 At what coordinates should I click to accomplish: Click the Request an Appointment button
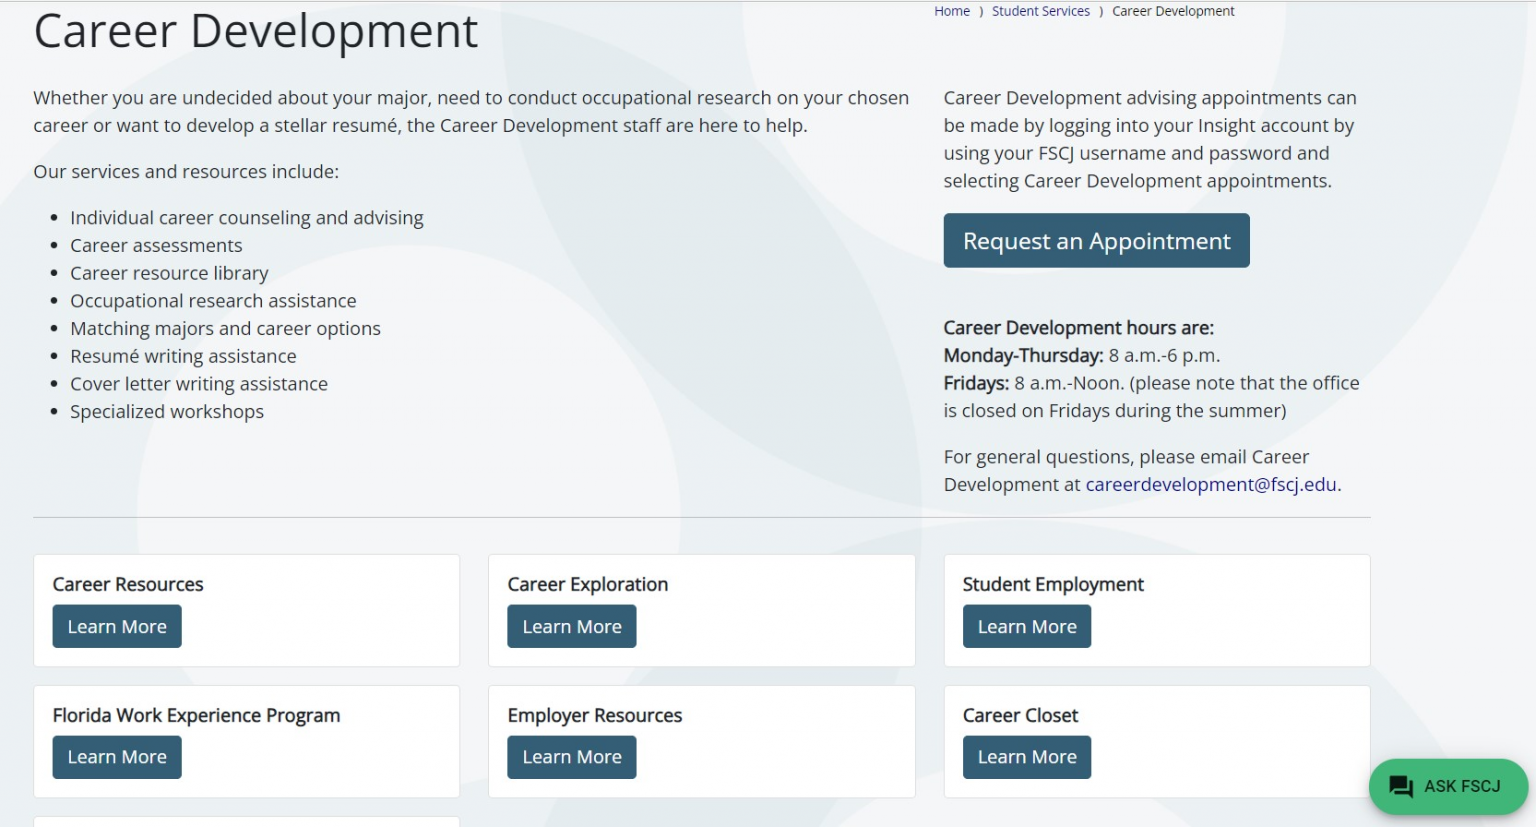coord(1096,241)
